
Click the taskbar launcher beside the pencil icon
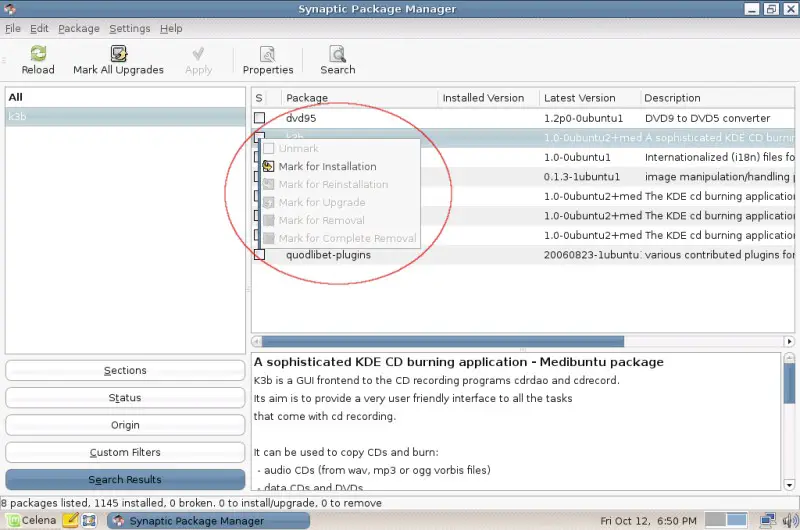tap(89, 520)
